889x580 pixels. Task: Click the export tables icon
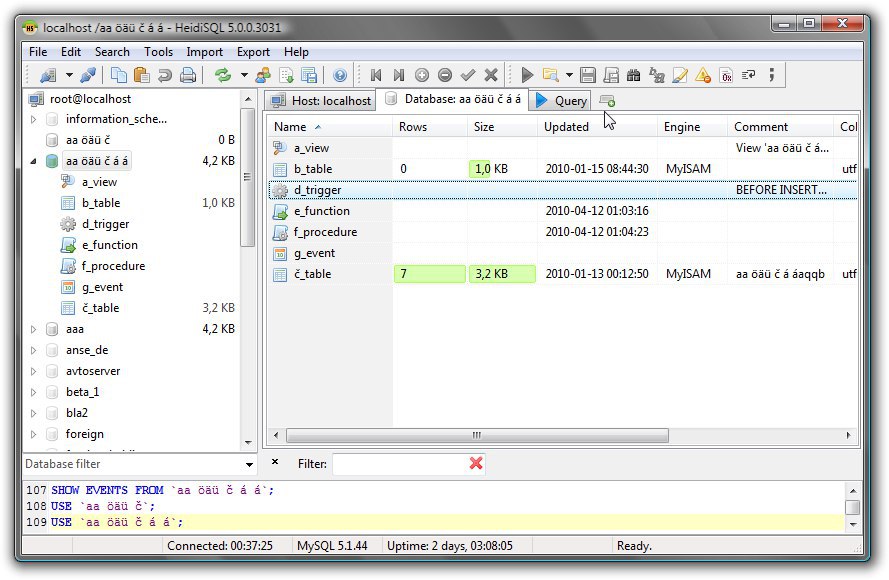pyautogui.click(x=309, y=75)
